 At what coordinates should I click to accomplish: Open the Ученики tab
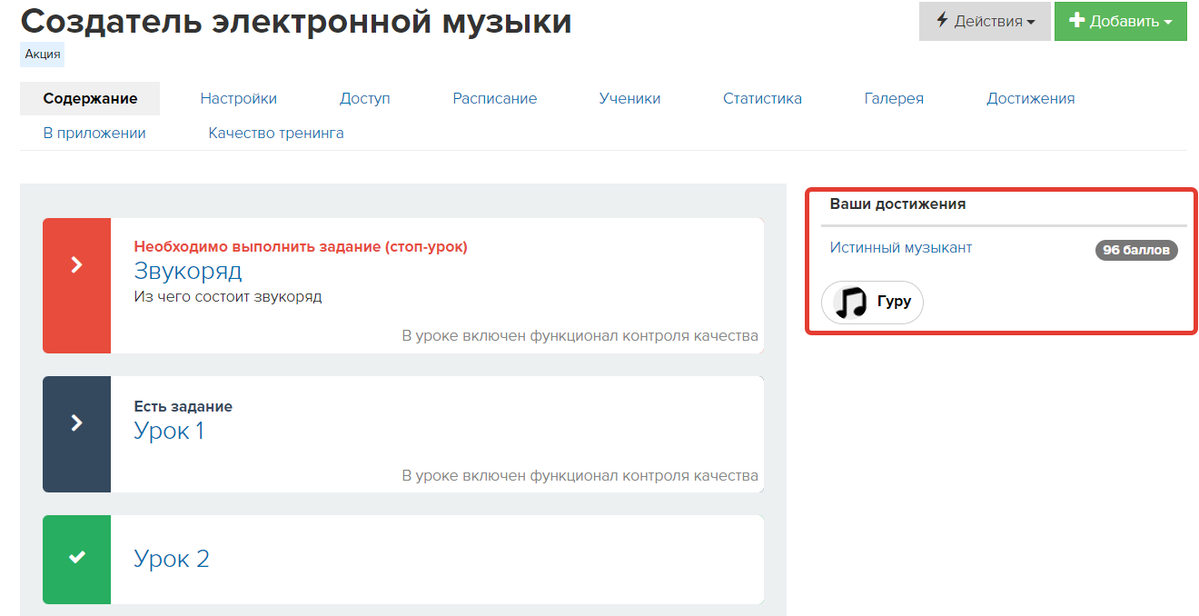[x=629, y=98]
